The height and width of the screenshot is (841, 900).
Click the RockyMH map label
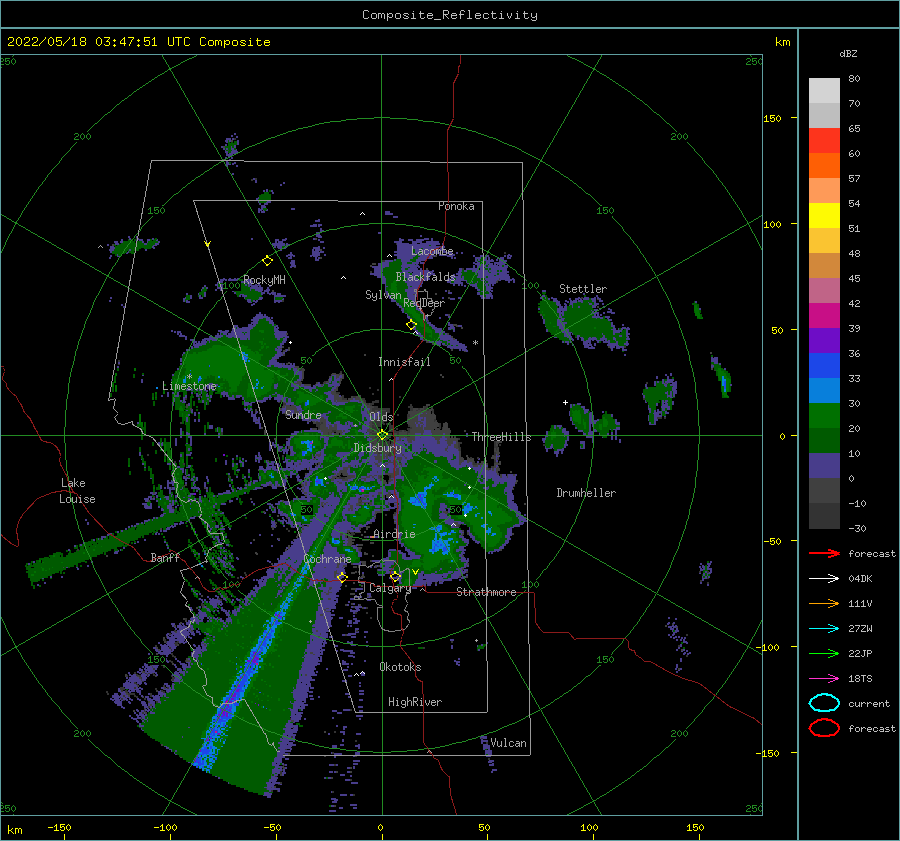click(x=264, y=280)
